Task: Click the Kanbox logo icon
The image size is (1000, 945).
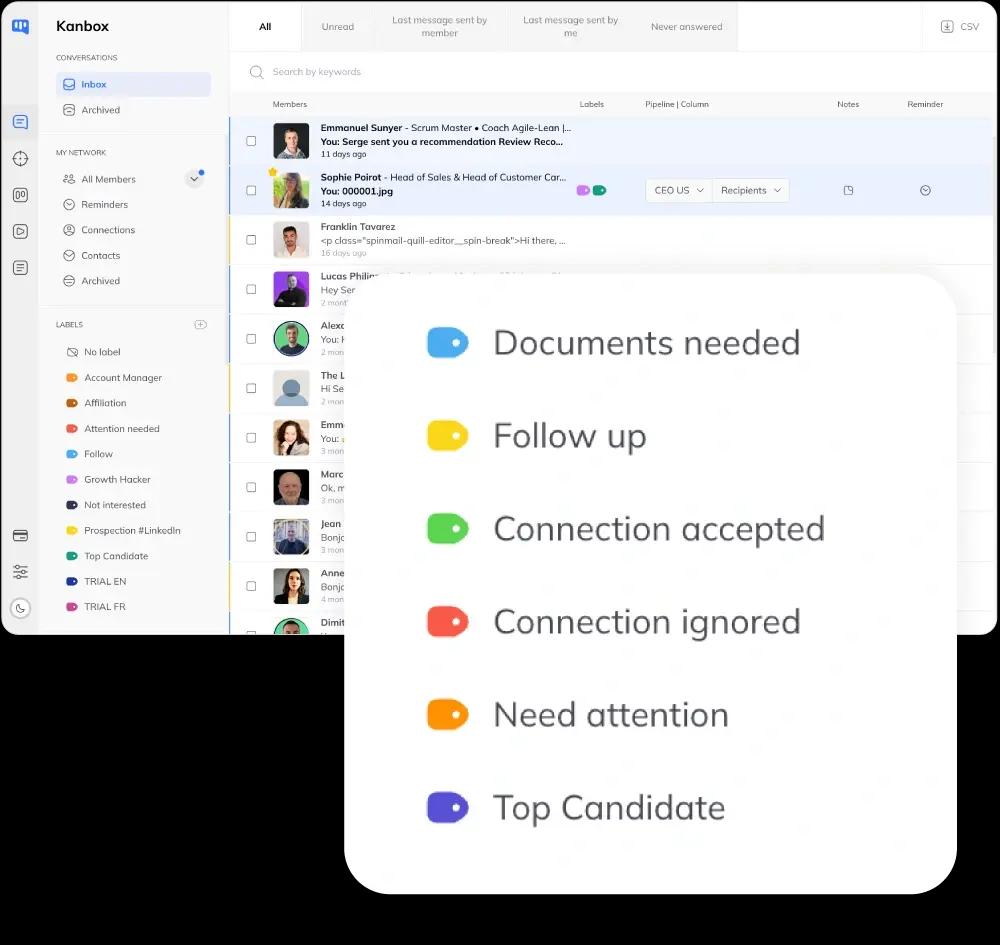Action: pyautogui.click(x=20, y=26)
